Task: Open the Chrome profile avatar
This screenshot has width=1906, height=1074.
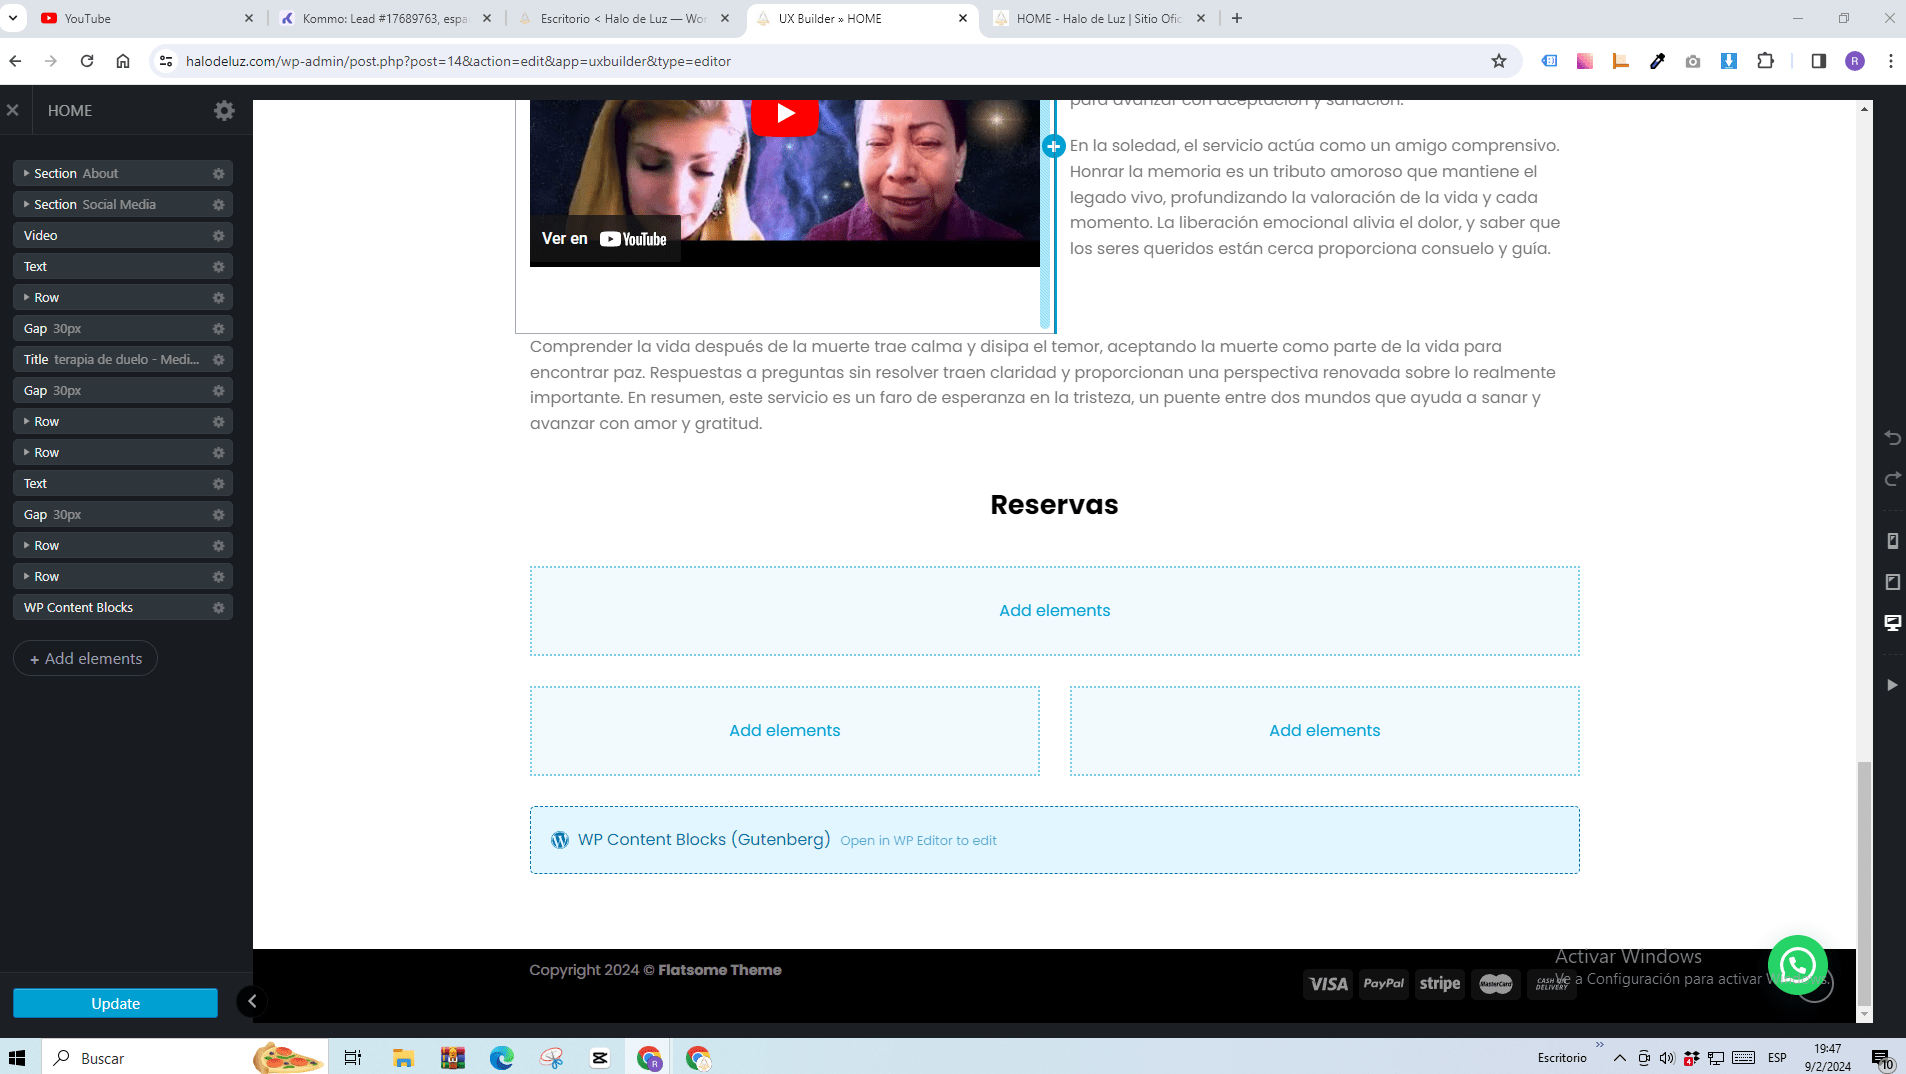Action: coord(1855,61)
